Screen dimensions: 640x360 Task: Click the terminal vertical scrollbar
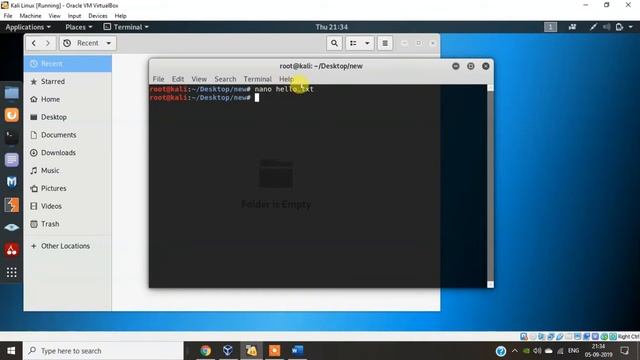point(490,186)
